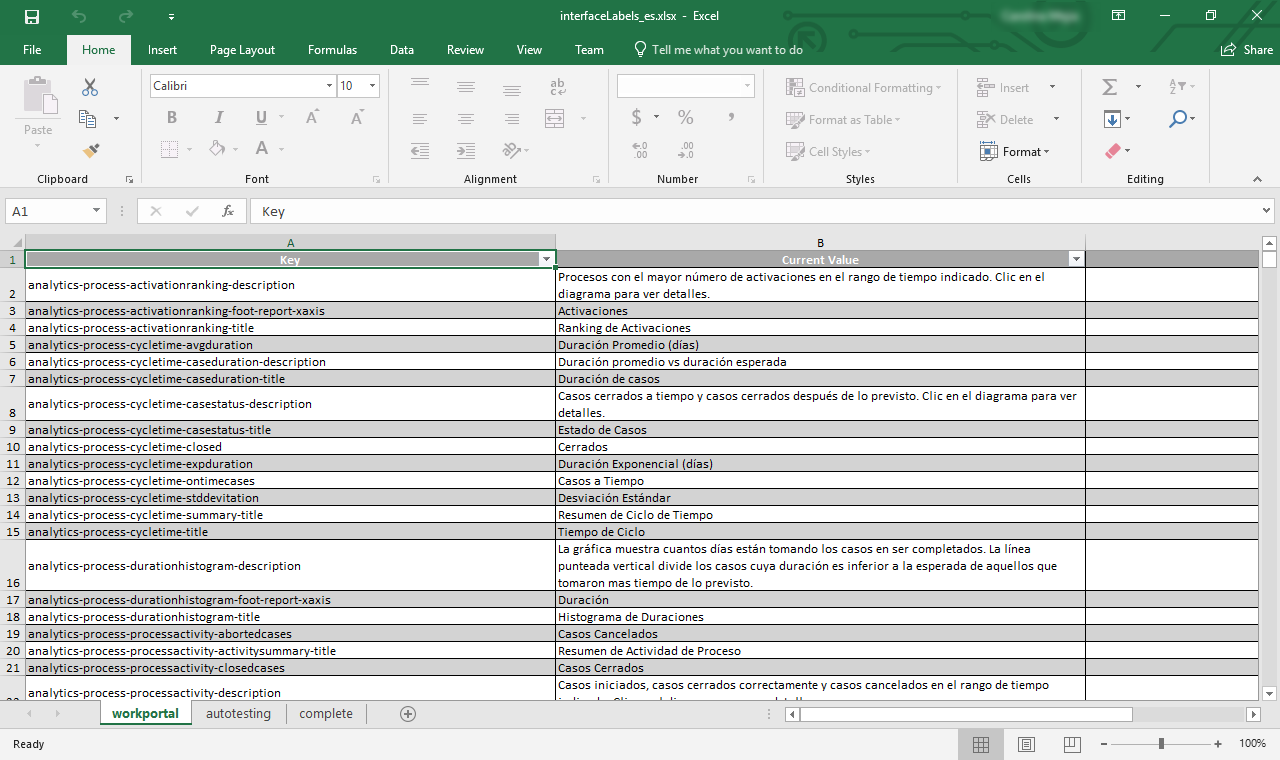Click the Wrap Text icon
The height and width of the screenshot is (760, 1280).
pyautogui.click(x=558, y=87)
